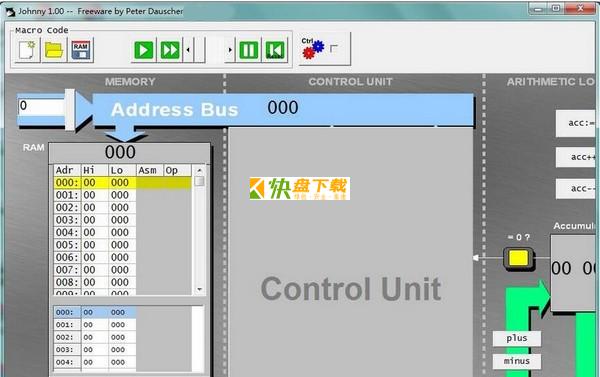
Task: Click the RAM table scroll down arrow
Action: pos(199,289)
